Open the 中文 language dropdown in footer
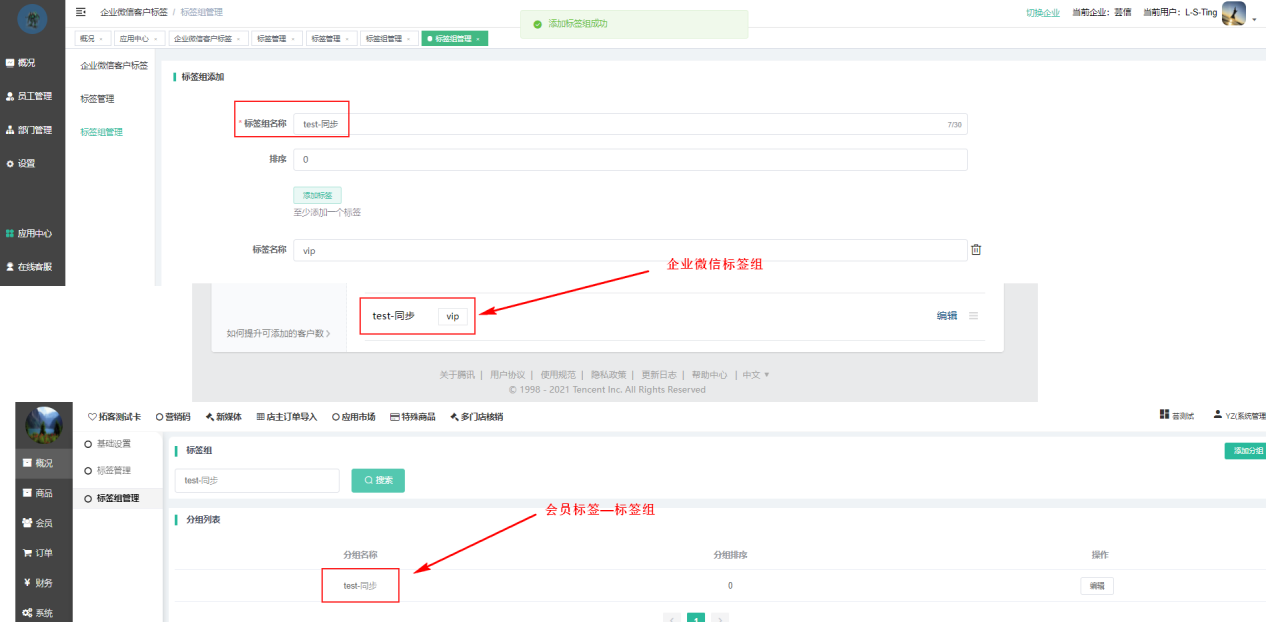The height and width of the screenshot is (622, 1266). (756, 375)
